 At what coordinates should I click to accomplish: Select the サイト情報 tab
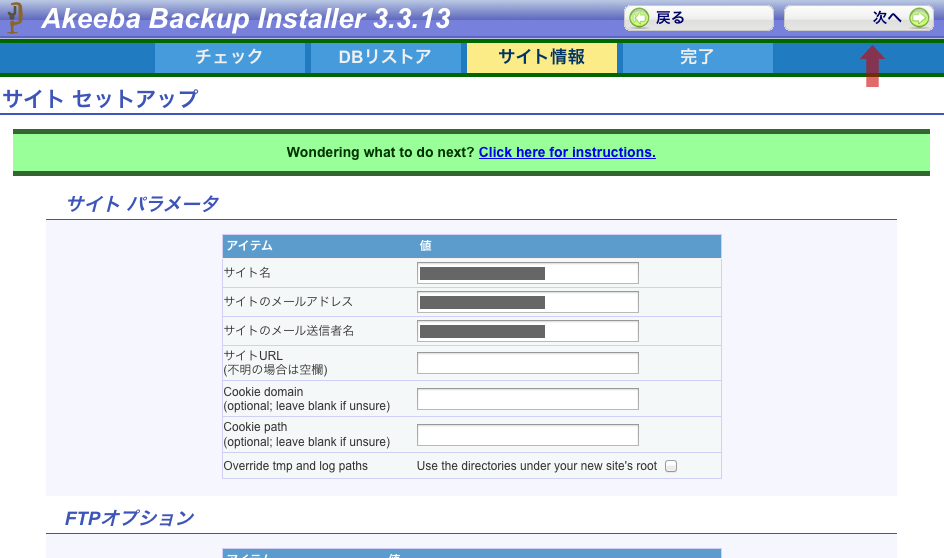point(541,57)
